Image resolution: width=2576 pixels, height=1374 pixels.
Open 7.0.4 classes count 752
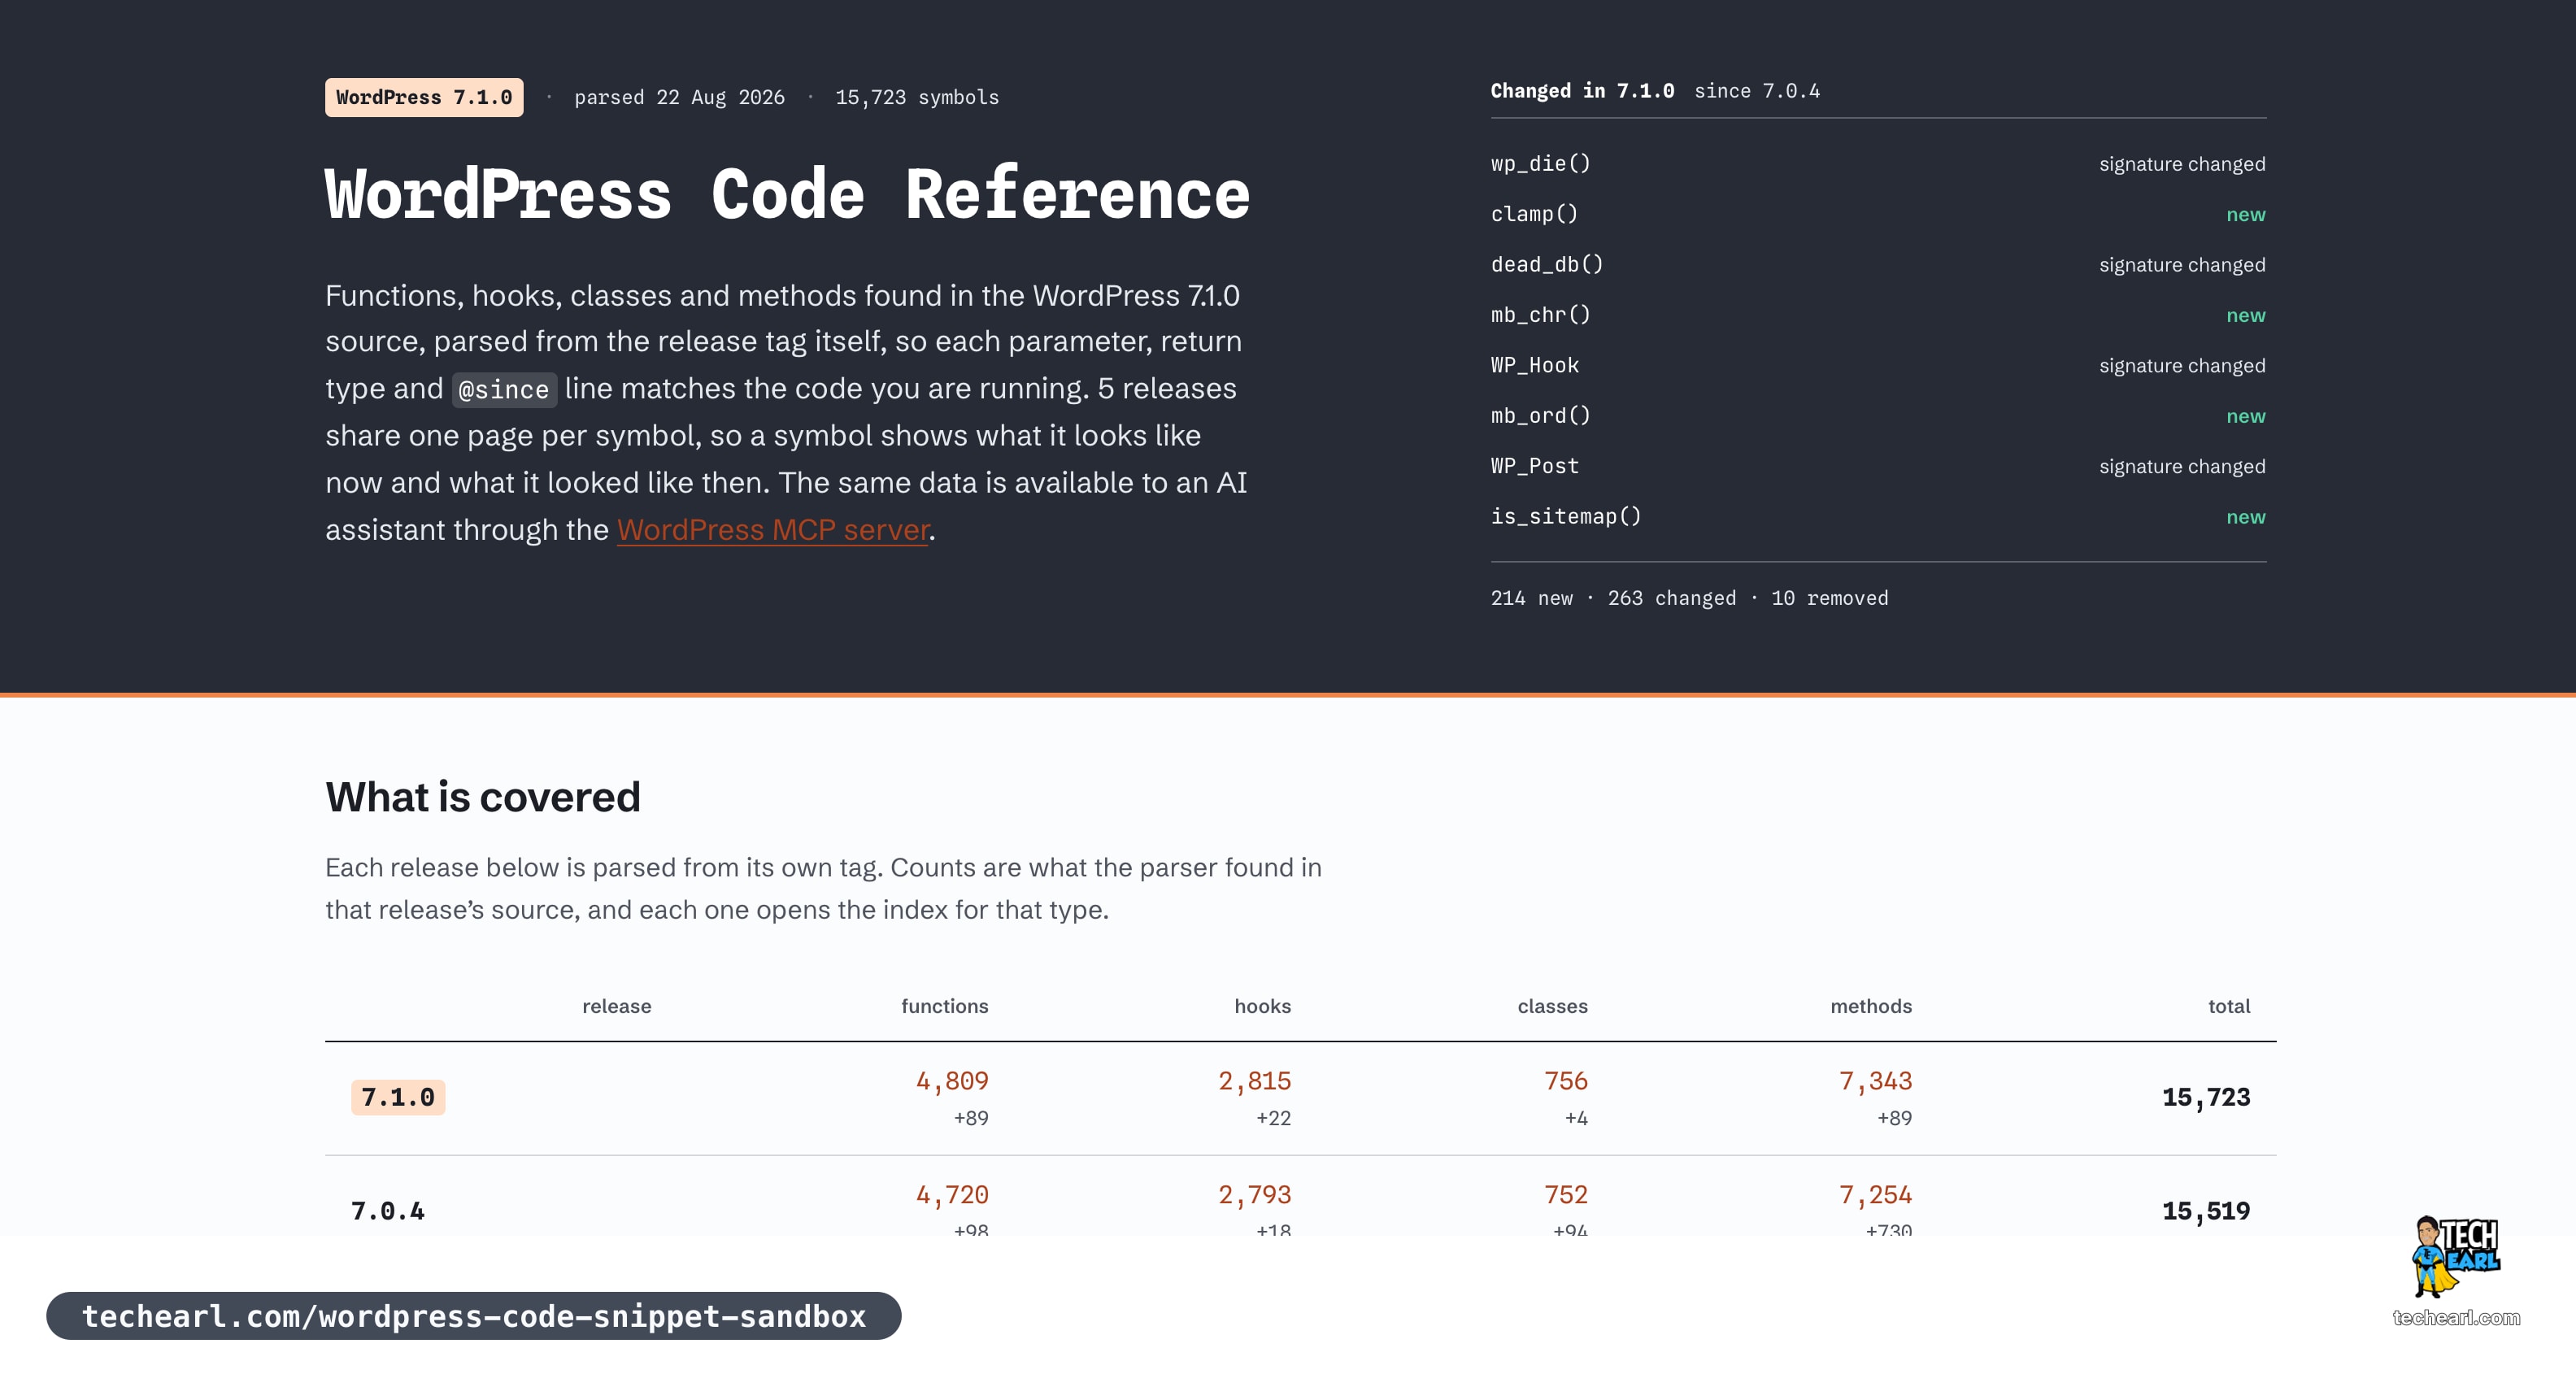1566,1195
